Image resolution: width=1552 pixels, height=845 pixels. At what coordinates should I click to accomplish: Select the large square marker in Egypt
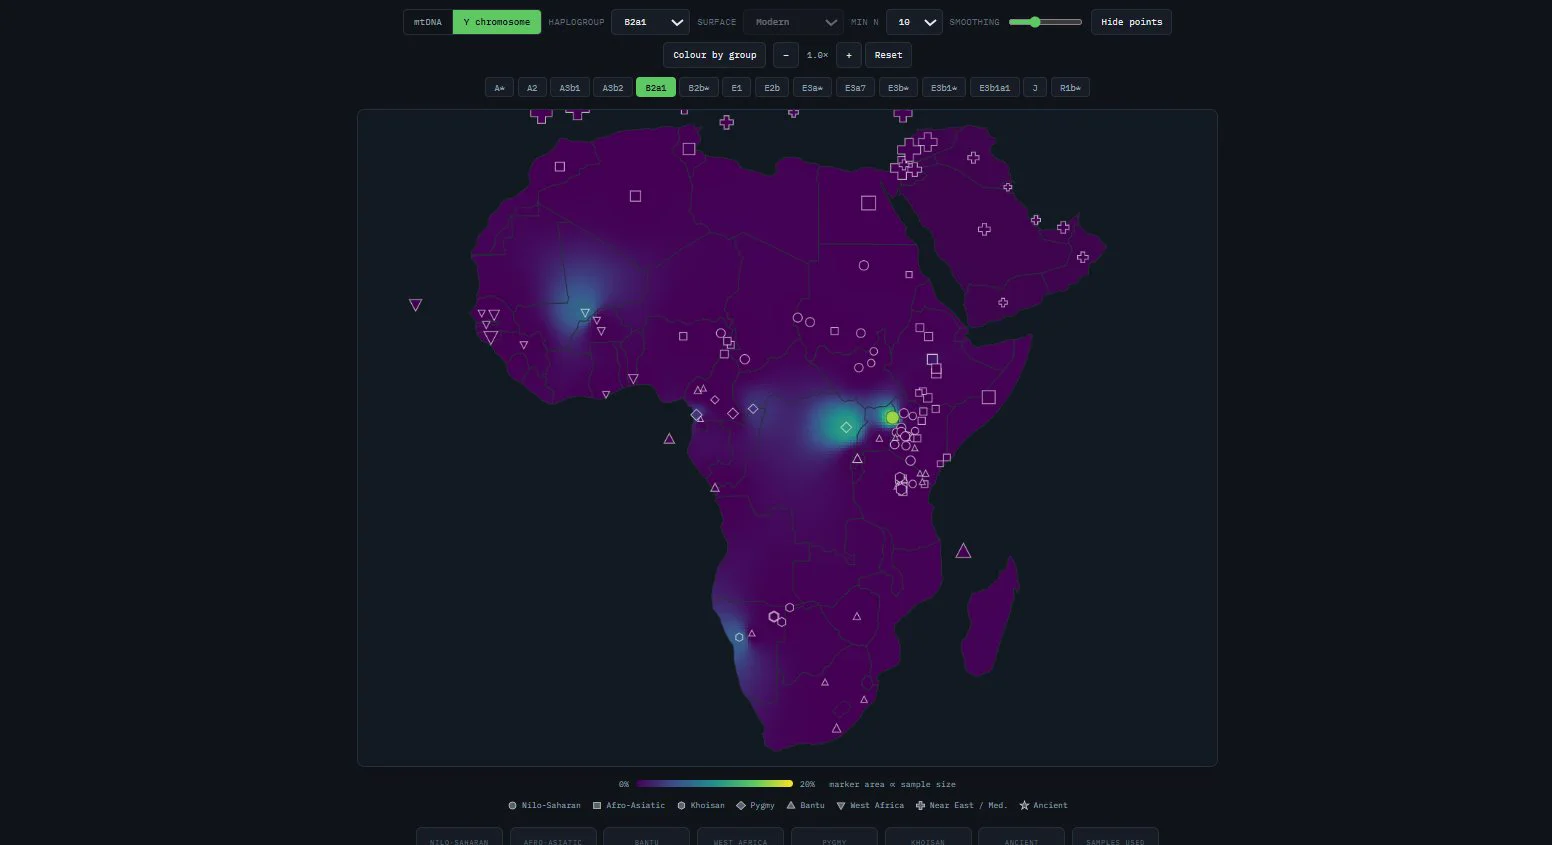click(868, 203)
